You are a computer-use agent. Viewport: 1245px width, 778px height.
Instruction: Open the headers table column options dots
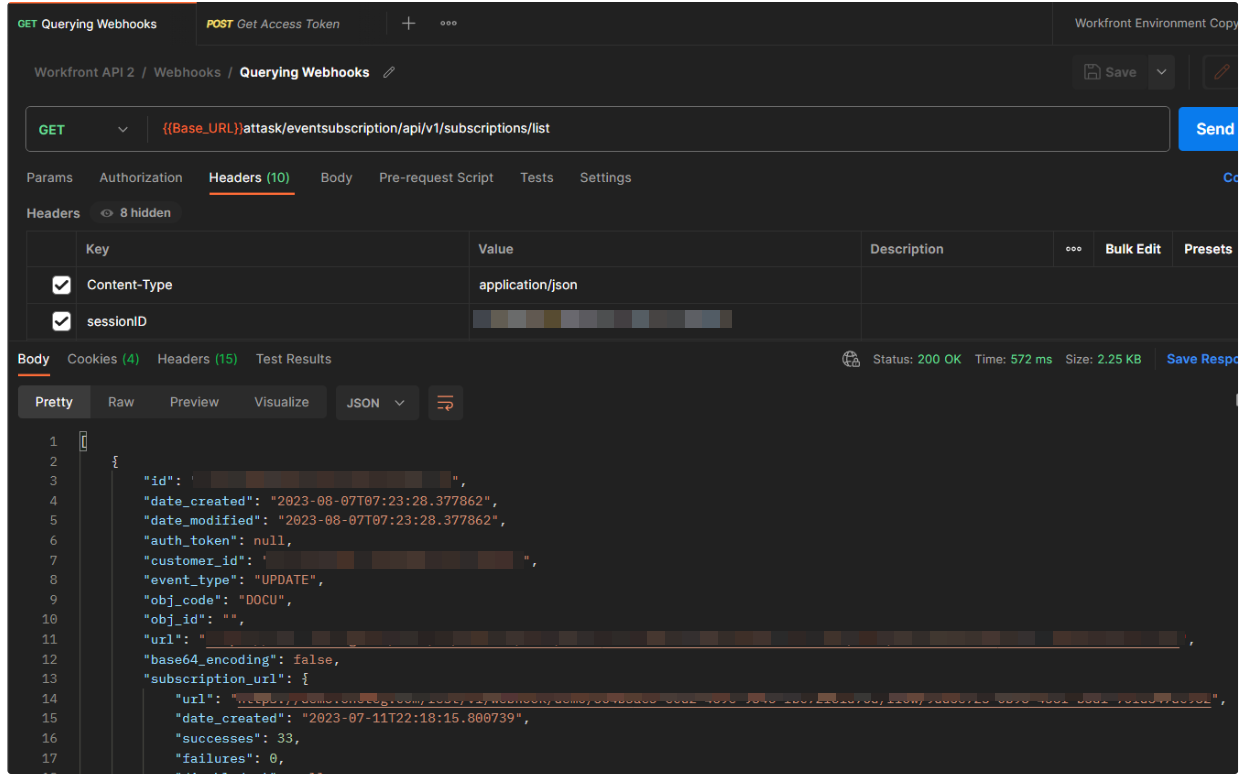pos(1073,249)
